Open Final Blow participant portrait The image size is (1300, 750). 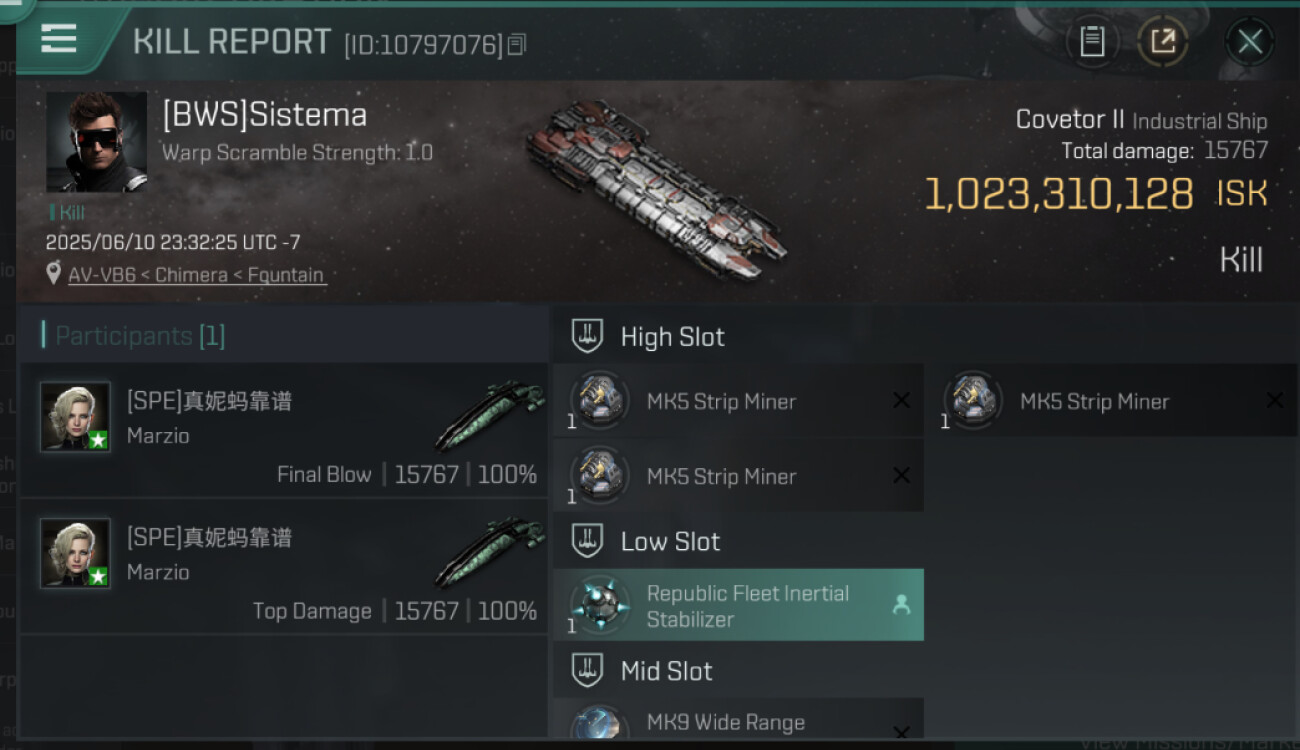pos(75,416)
